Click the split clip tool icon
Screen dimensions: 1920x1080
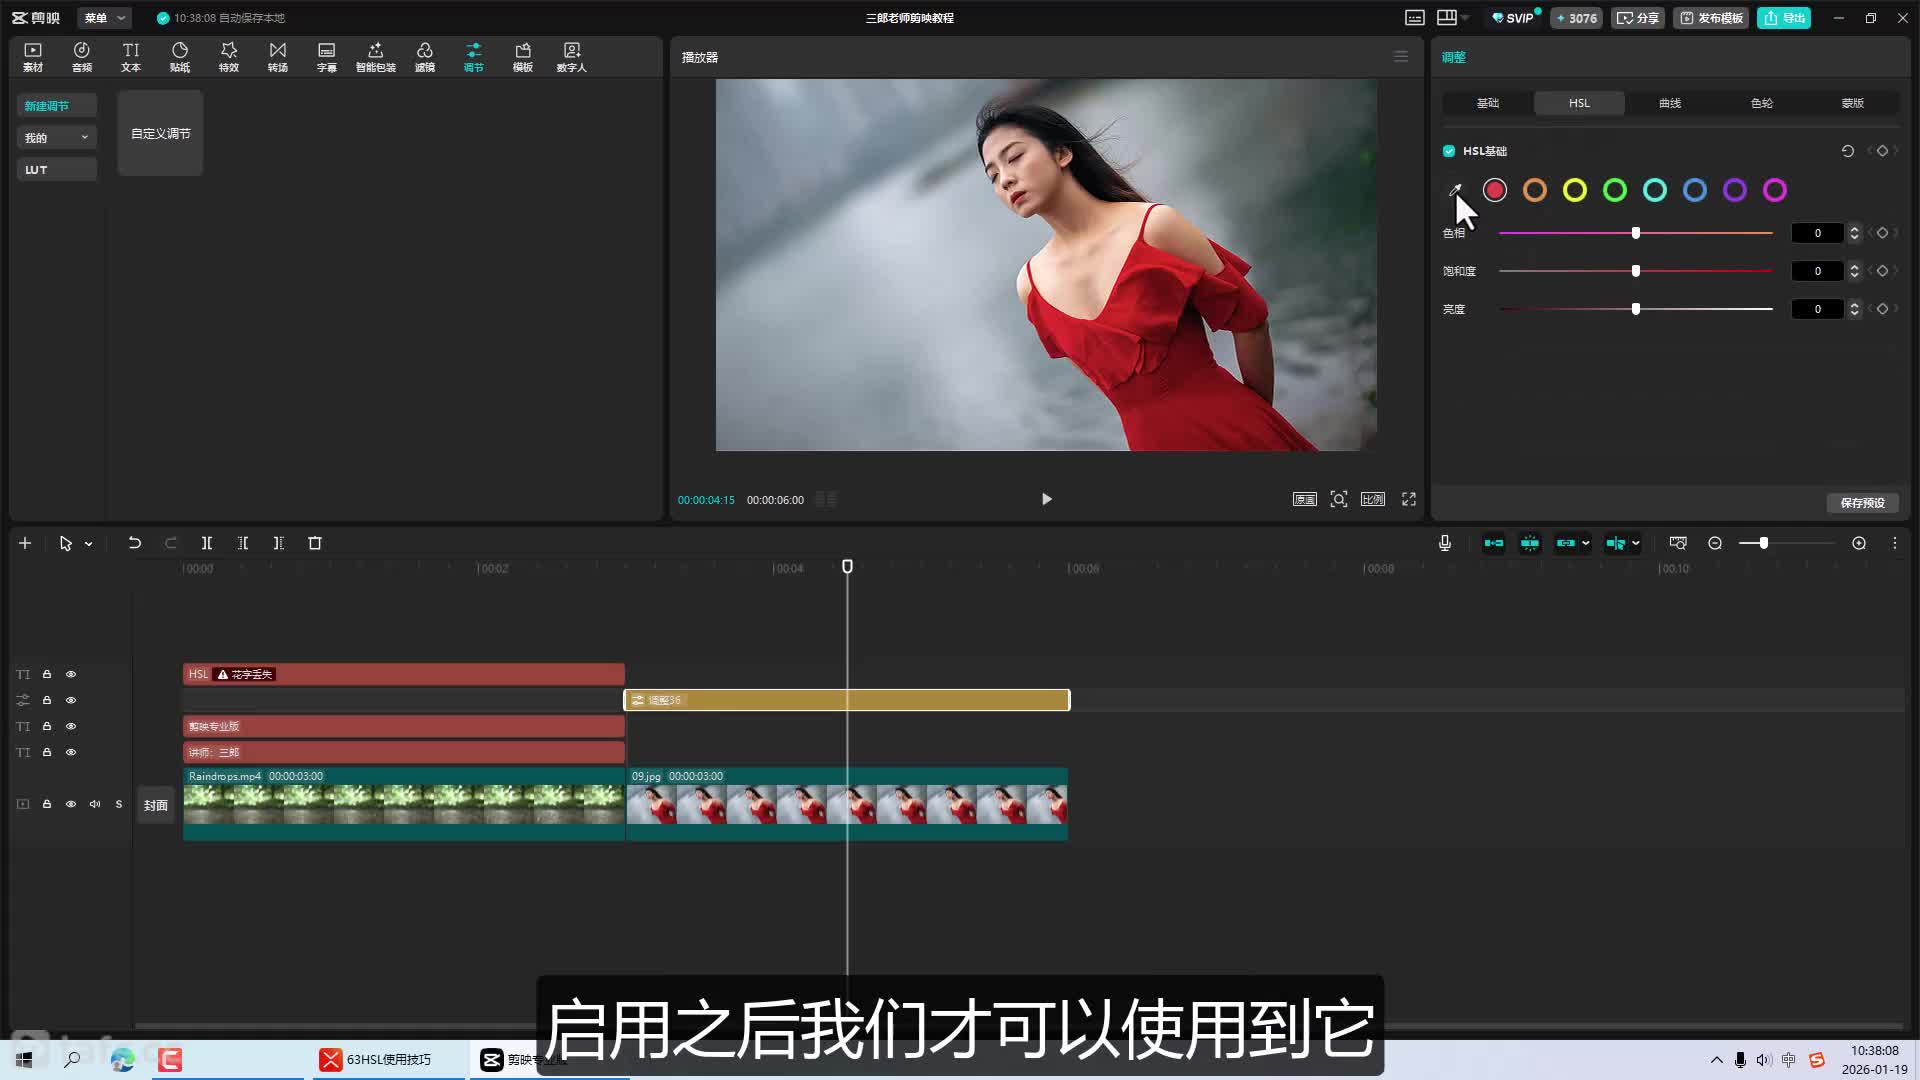[206, 543]
